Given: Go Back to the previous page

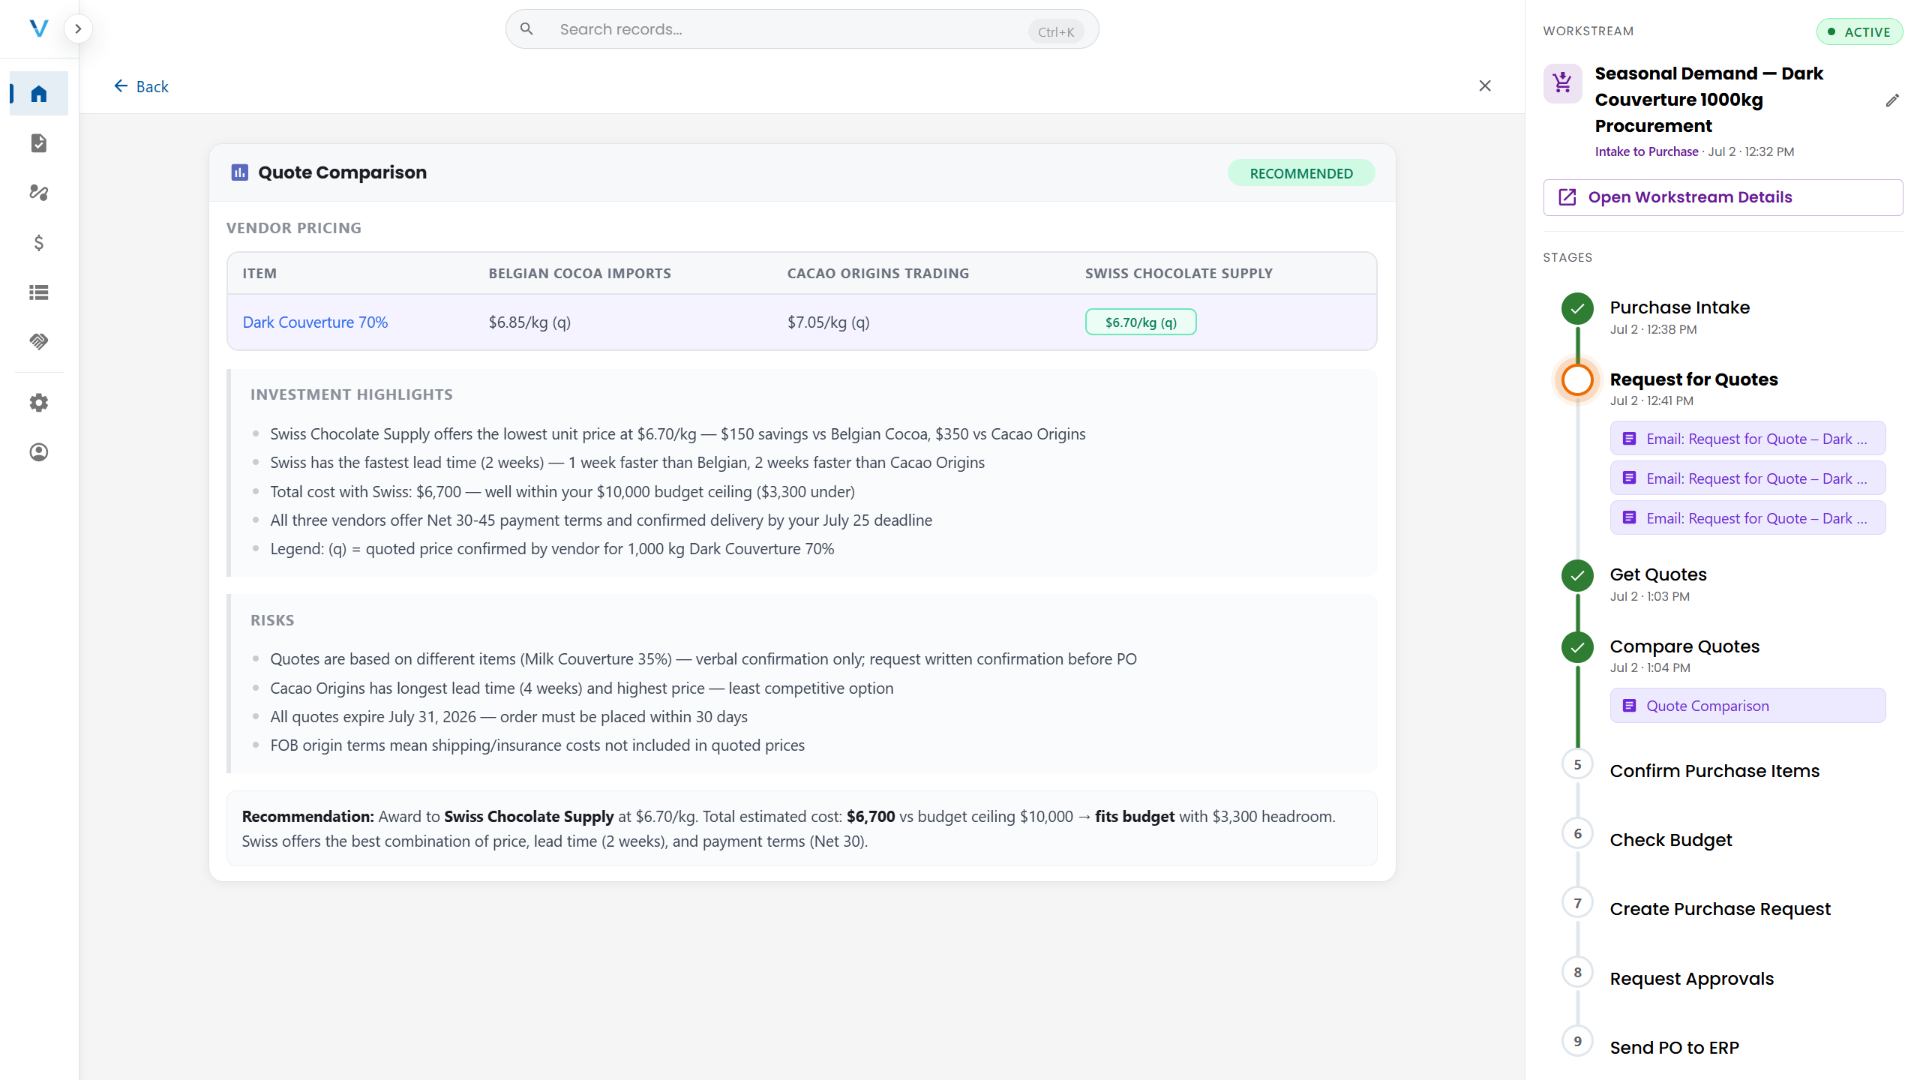Looking at the screenshot, I should pos(141,87).
